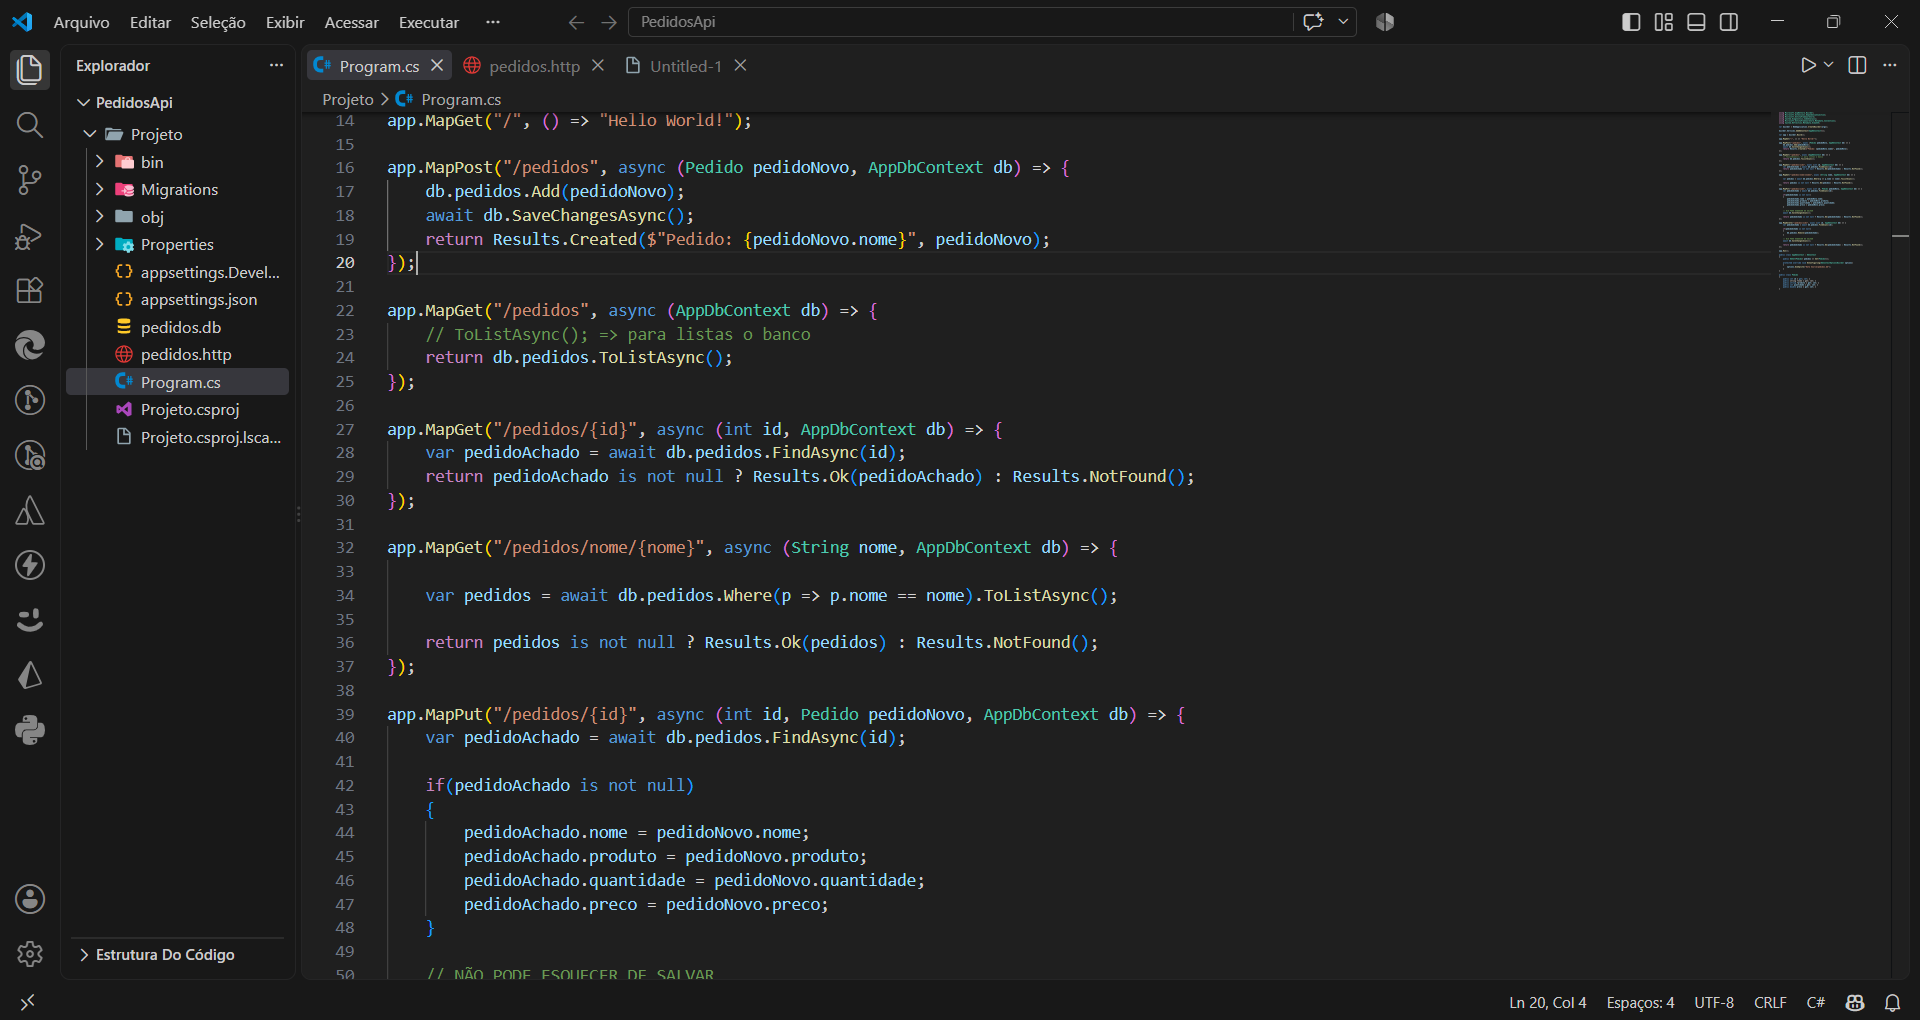
Task: Open the Run button dropdown arrow
Action: click(x=1828, y=65)
